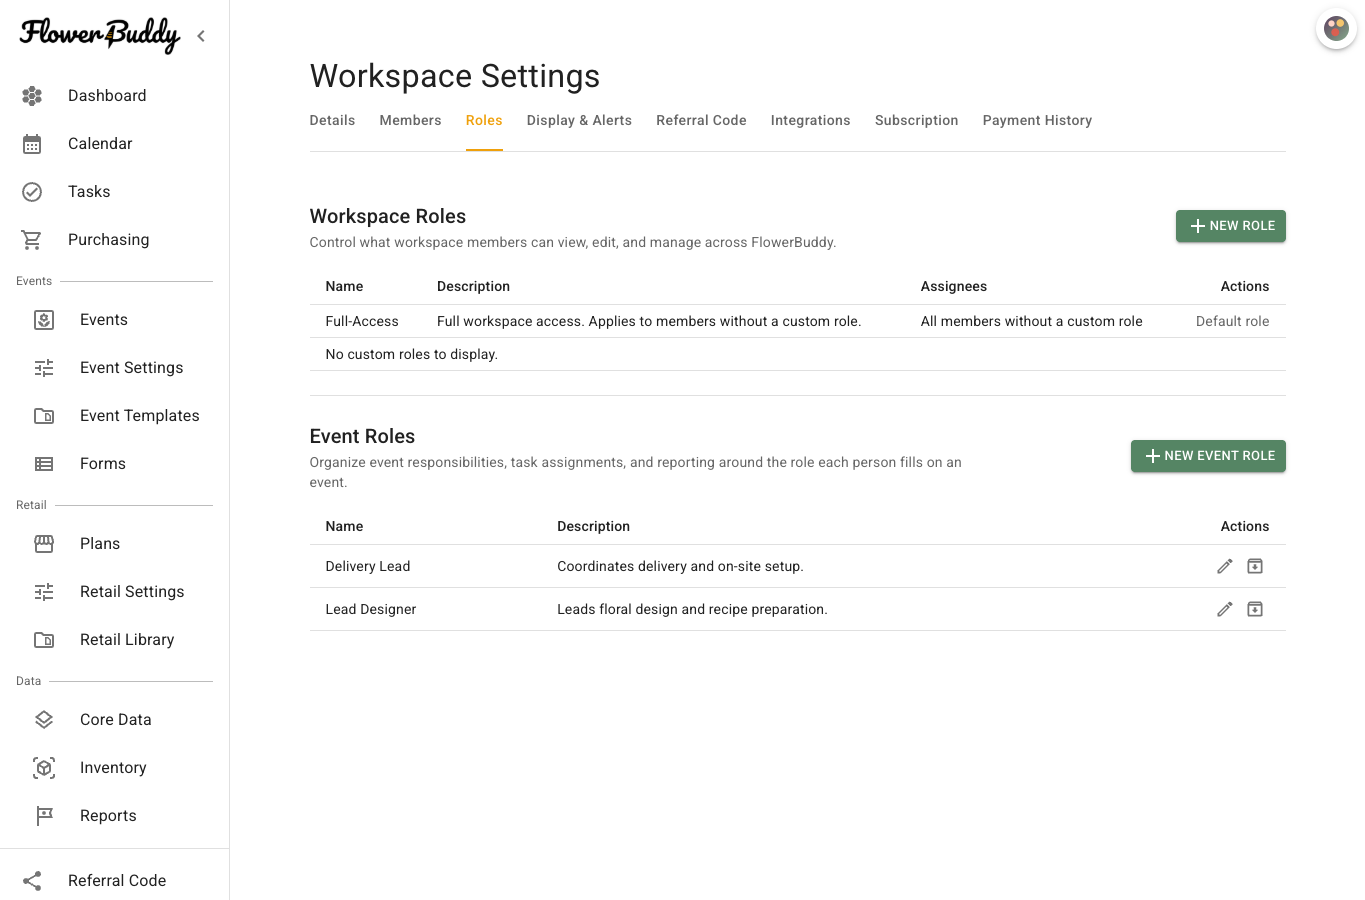Open the Dashboard icon in the sidebar
The image size is (1365, 900).
[32, 96]
